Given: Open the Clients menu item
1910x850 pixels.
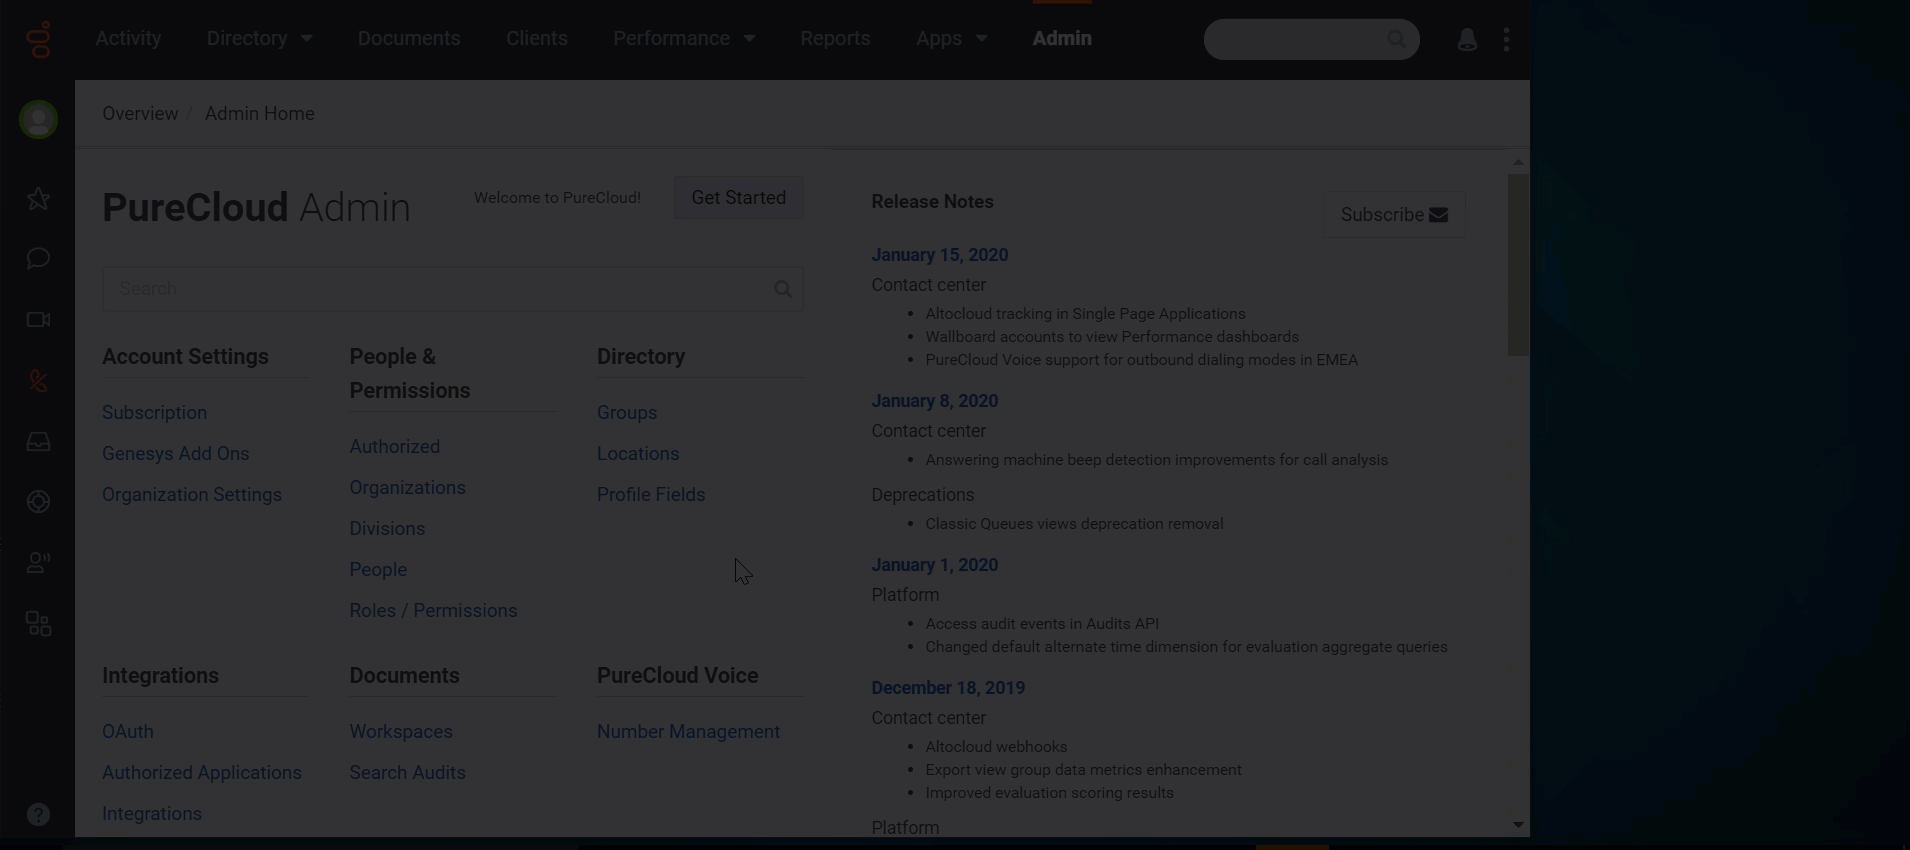Looking at the screenshot, I should (x=537, y=38).
